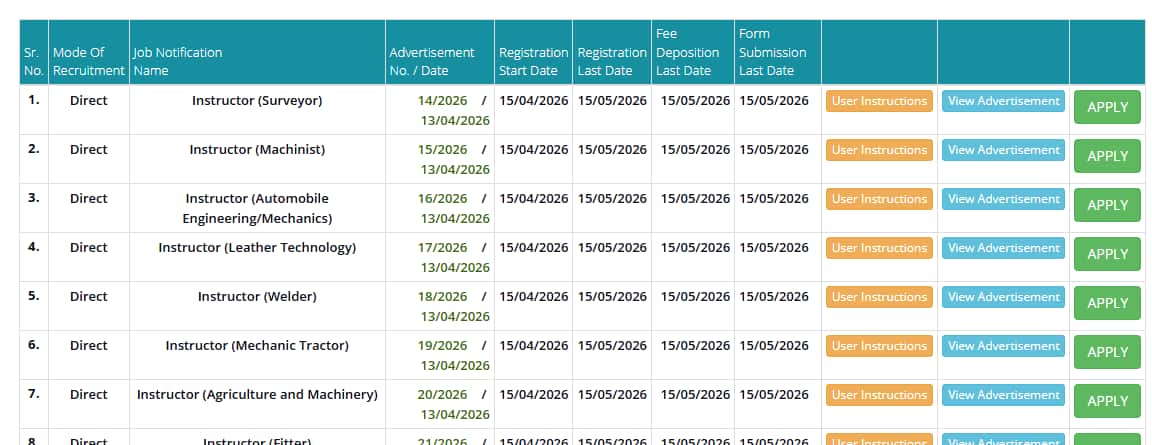Viewport: 1152px width, 445px height.
Task: Apply for Instructor (Welder) post
Action: (1107, 303)
